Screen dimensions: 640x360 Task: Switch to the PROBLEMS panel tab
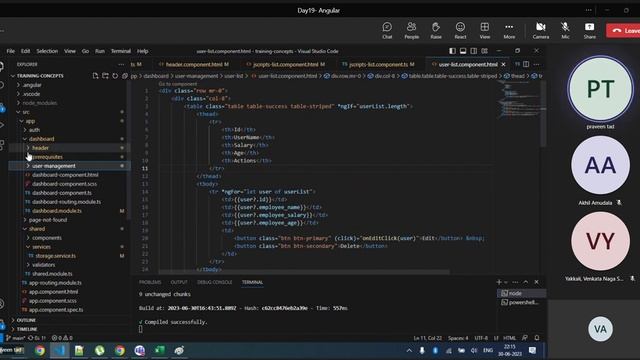(x=150, y=282)
